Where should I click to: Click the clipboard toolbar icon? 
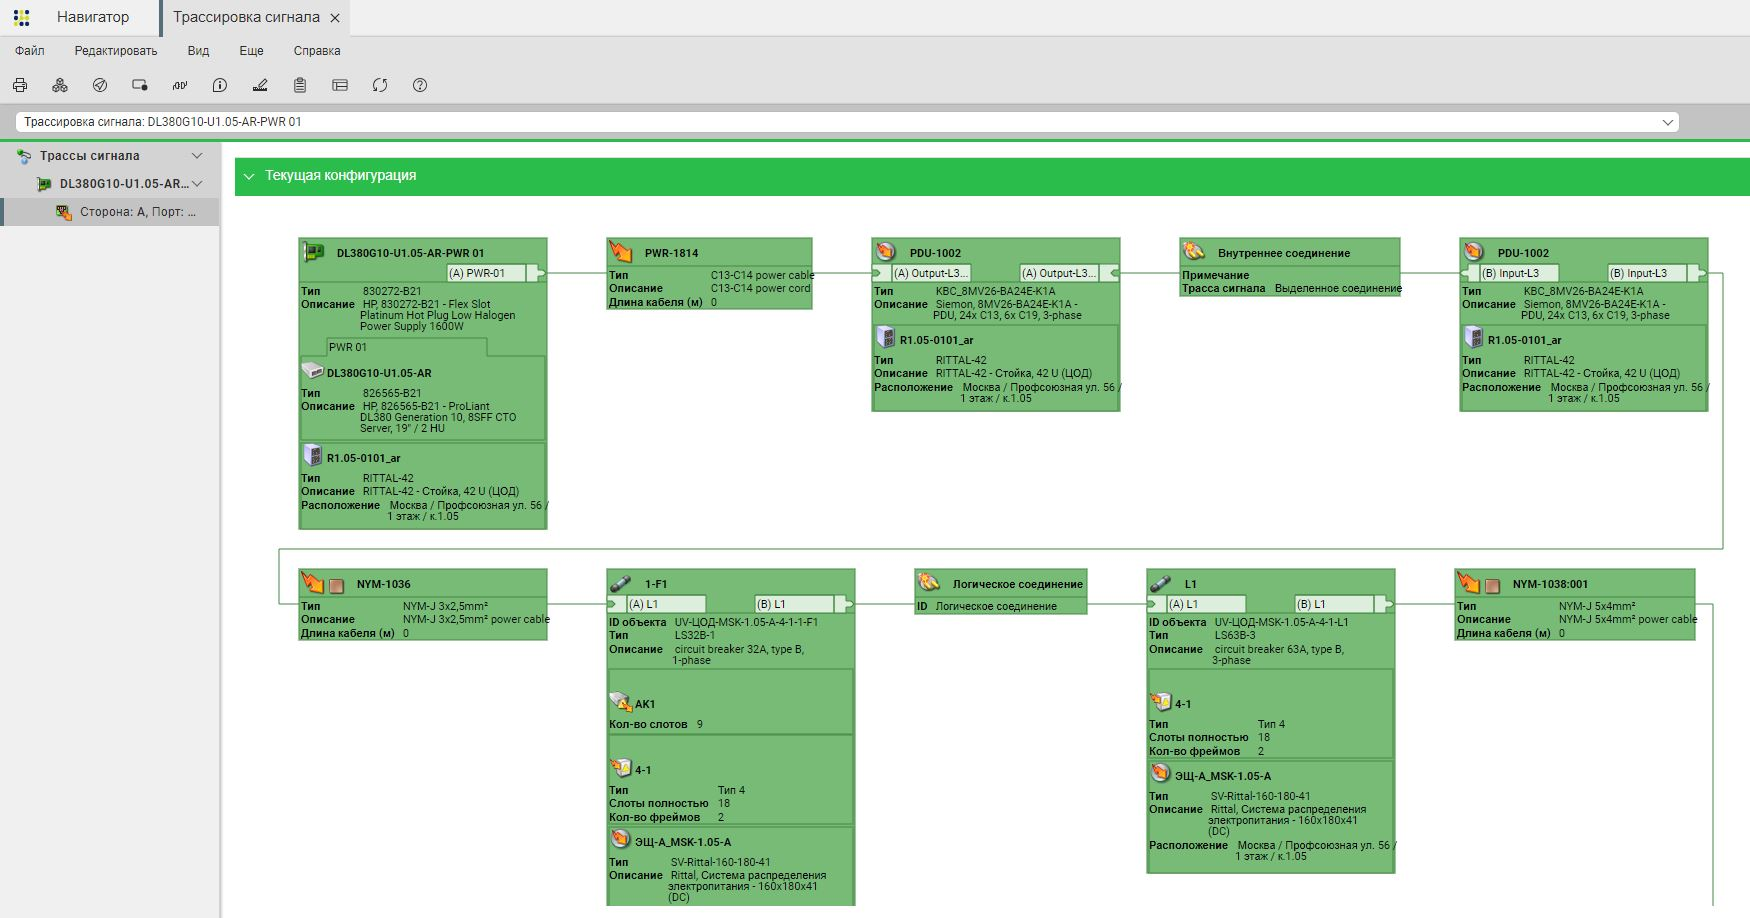pyautogui.click(x=300, y=86)
